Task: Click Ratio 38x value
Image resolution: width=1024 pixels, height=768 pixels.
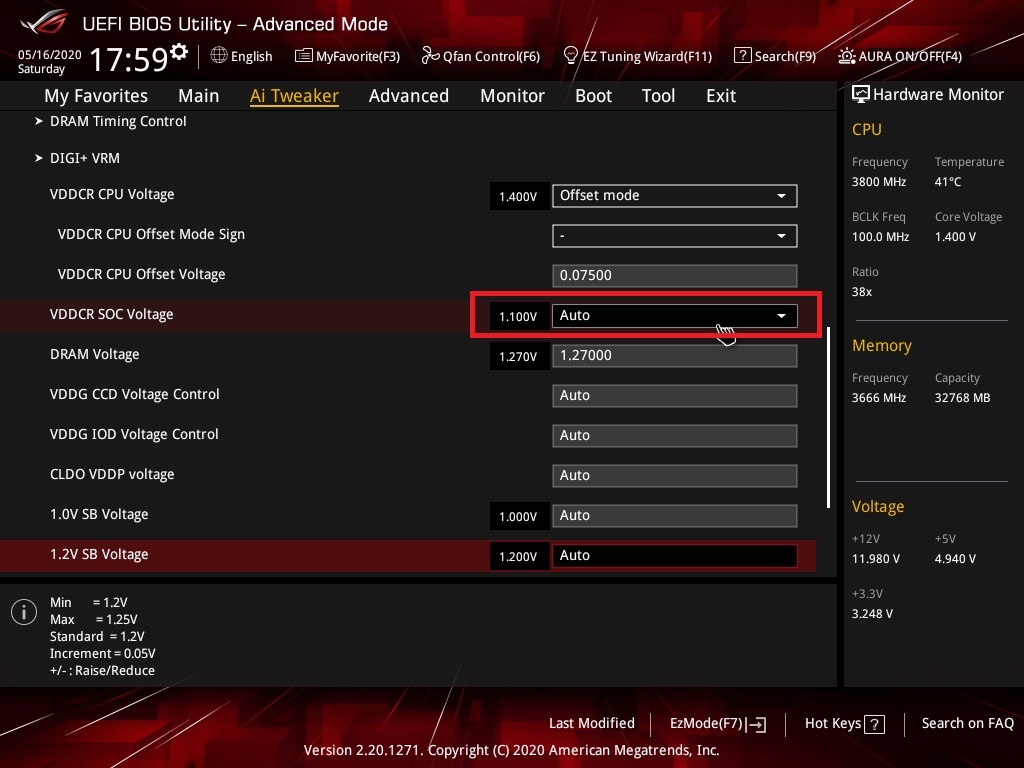Action: pos(861,292)
